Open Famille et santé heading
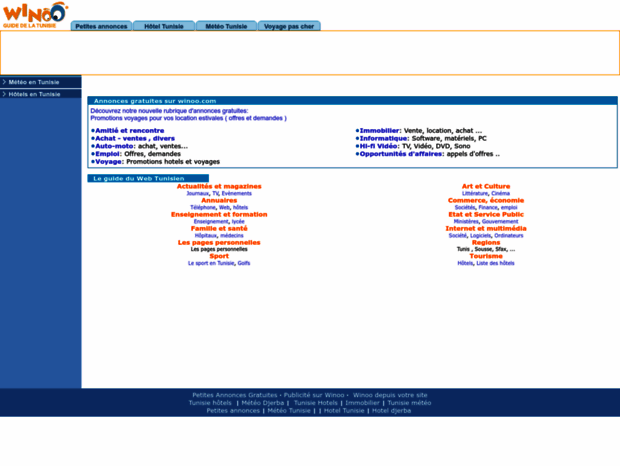Viewport: 620px width, 466px height. pos(219,228)
